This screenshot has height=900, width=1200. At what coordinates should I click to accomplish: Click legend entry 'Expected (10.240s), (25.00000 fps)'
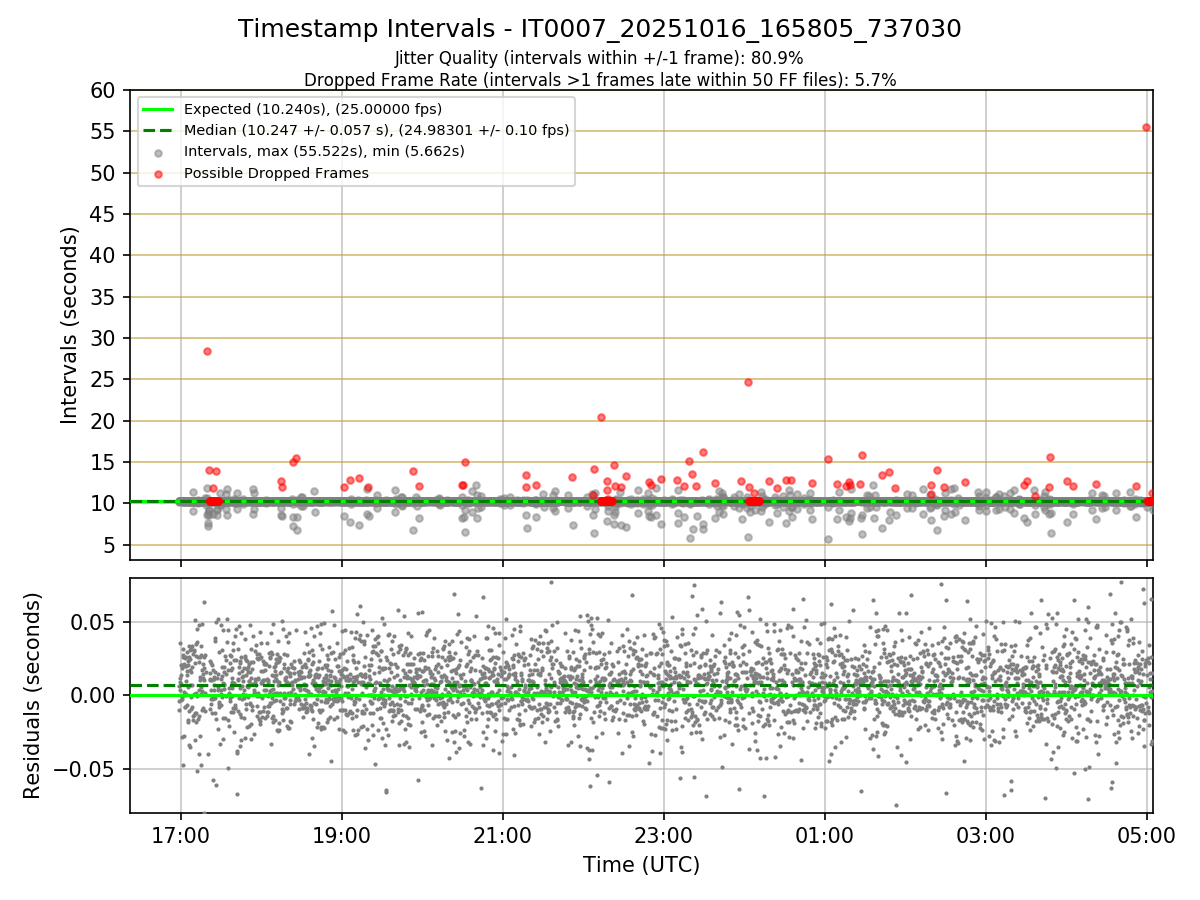(313, 109)
